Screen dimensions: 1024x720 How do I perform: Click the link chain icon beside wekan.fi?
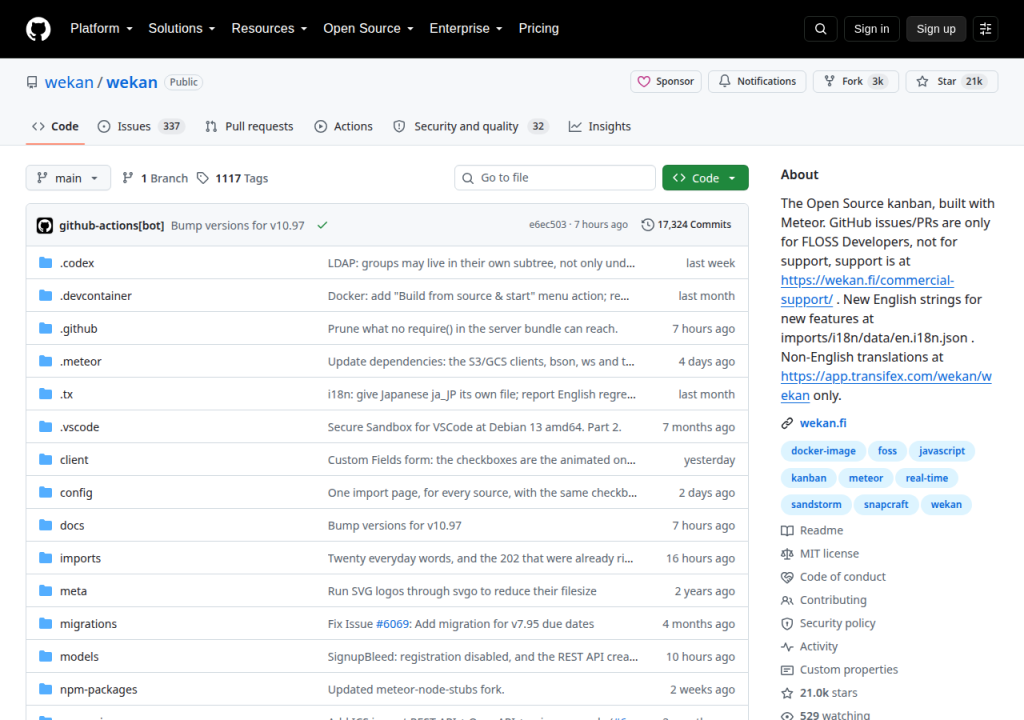click(787, 423)
